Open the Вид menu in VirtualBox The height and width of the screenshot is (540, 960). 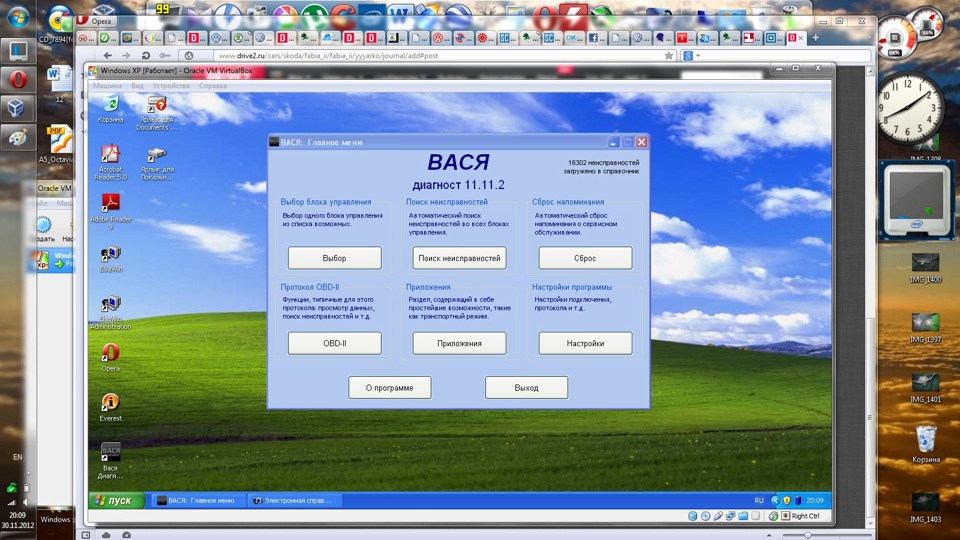pyautogui.click(x=137, y=86)
